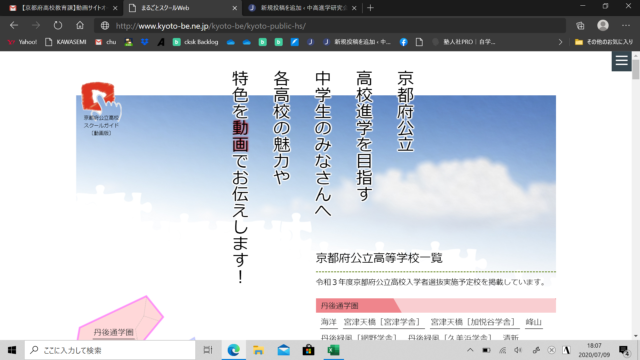This screenshot has height=360, width=640.
Task: Click the 丹後通学圏 pink section header
Action: [436, 305]
